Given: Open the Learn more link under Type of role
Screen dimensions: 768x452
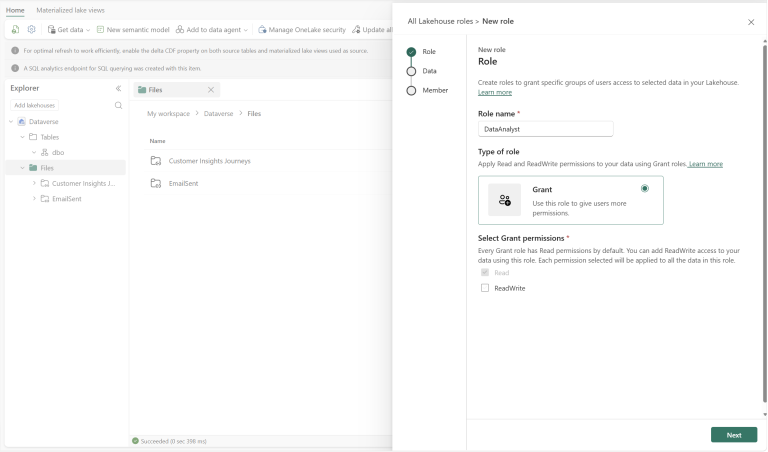Looking at the screenshot, I should point(705,164).
